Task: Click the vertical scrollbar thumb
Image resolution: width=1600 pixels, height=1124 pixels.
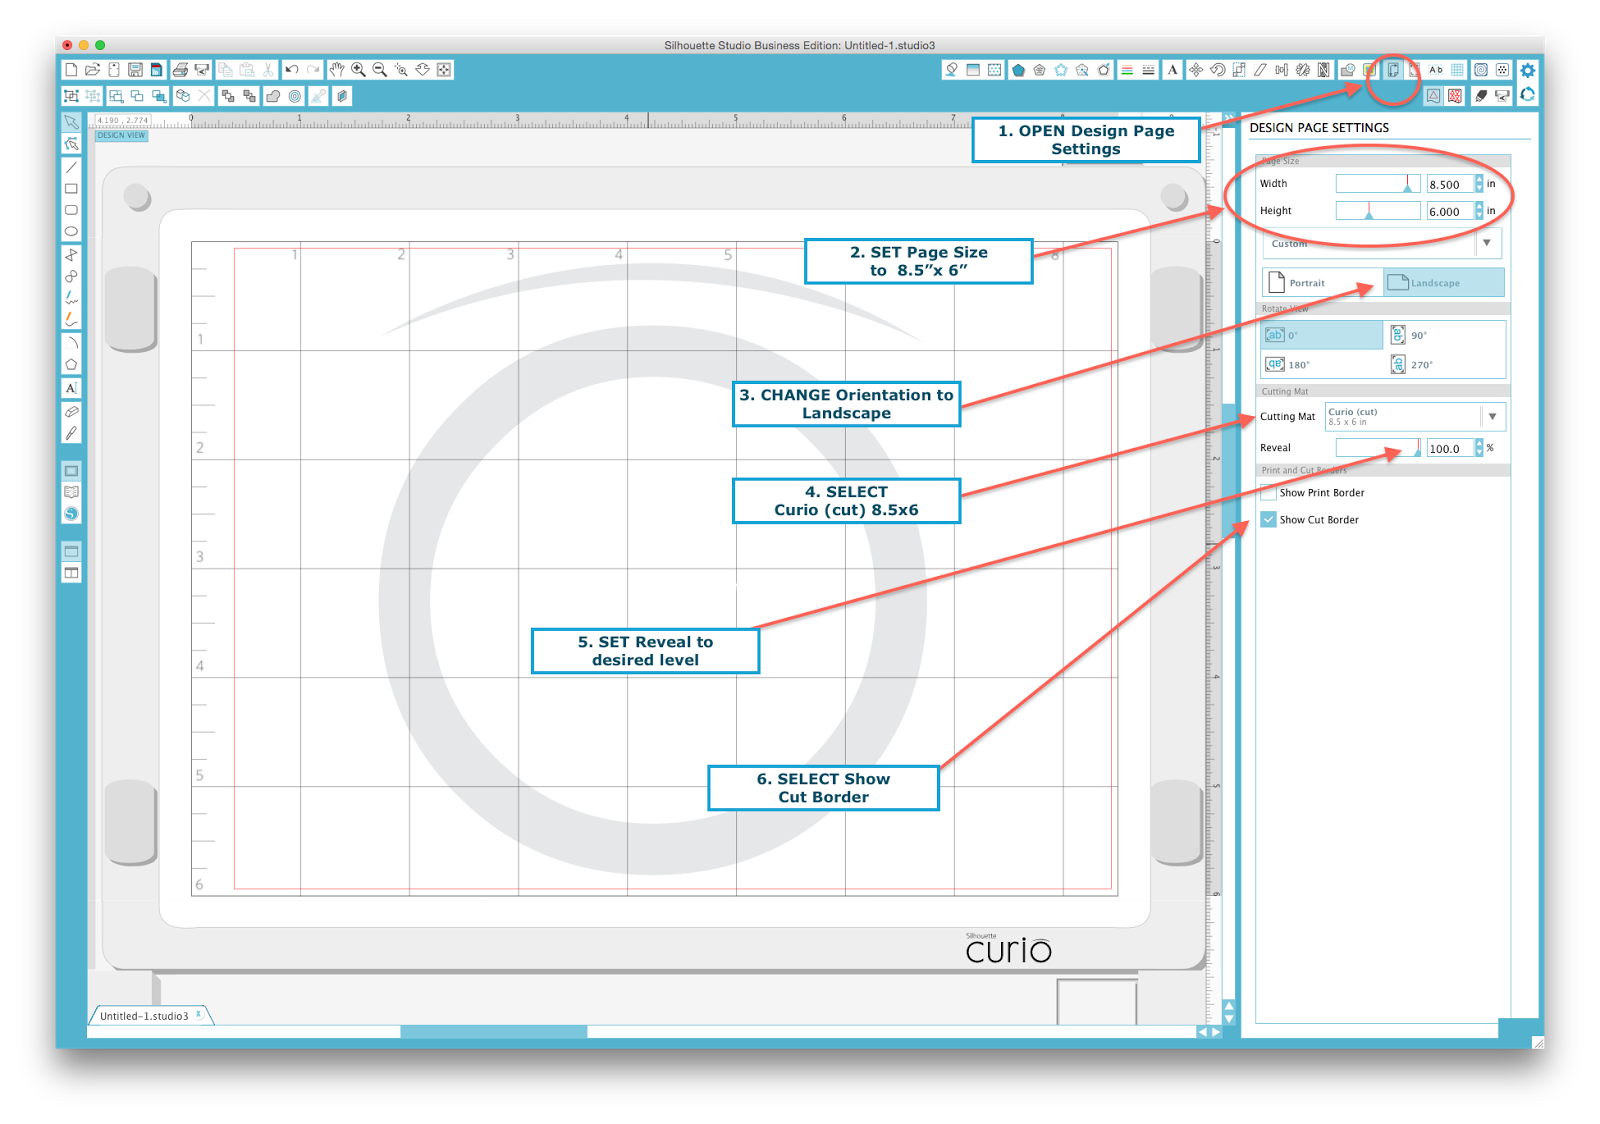Action: (x=1229, y=472)
